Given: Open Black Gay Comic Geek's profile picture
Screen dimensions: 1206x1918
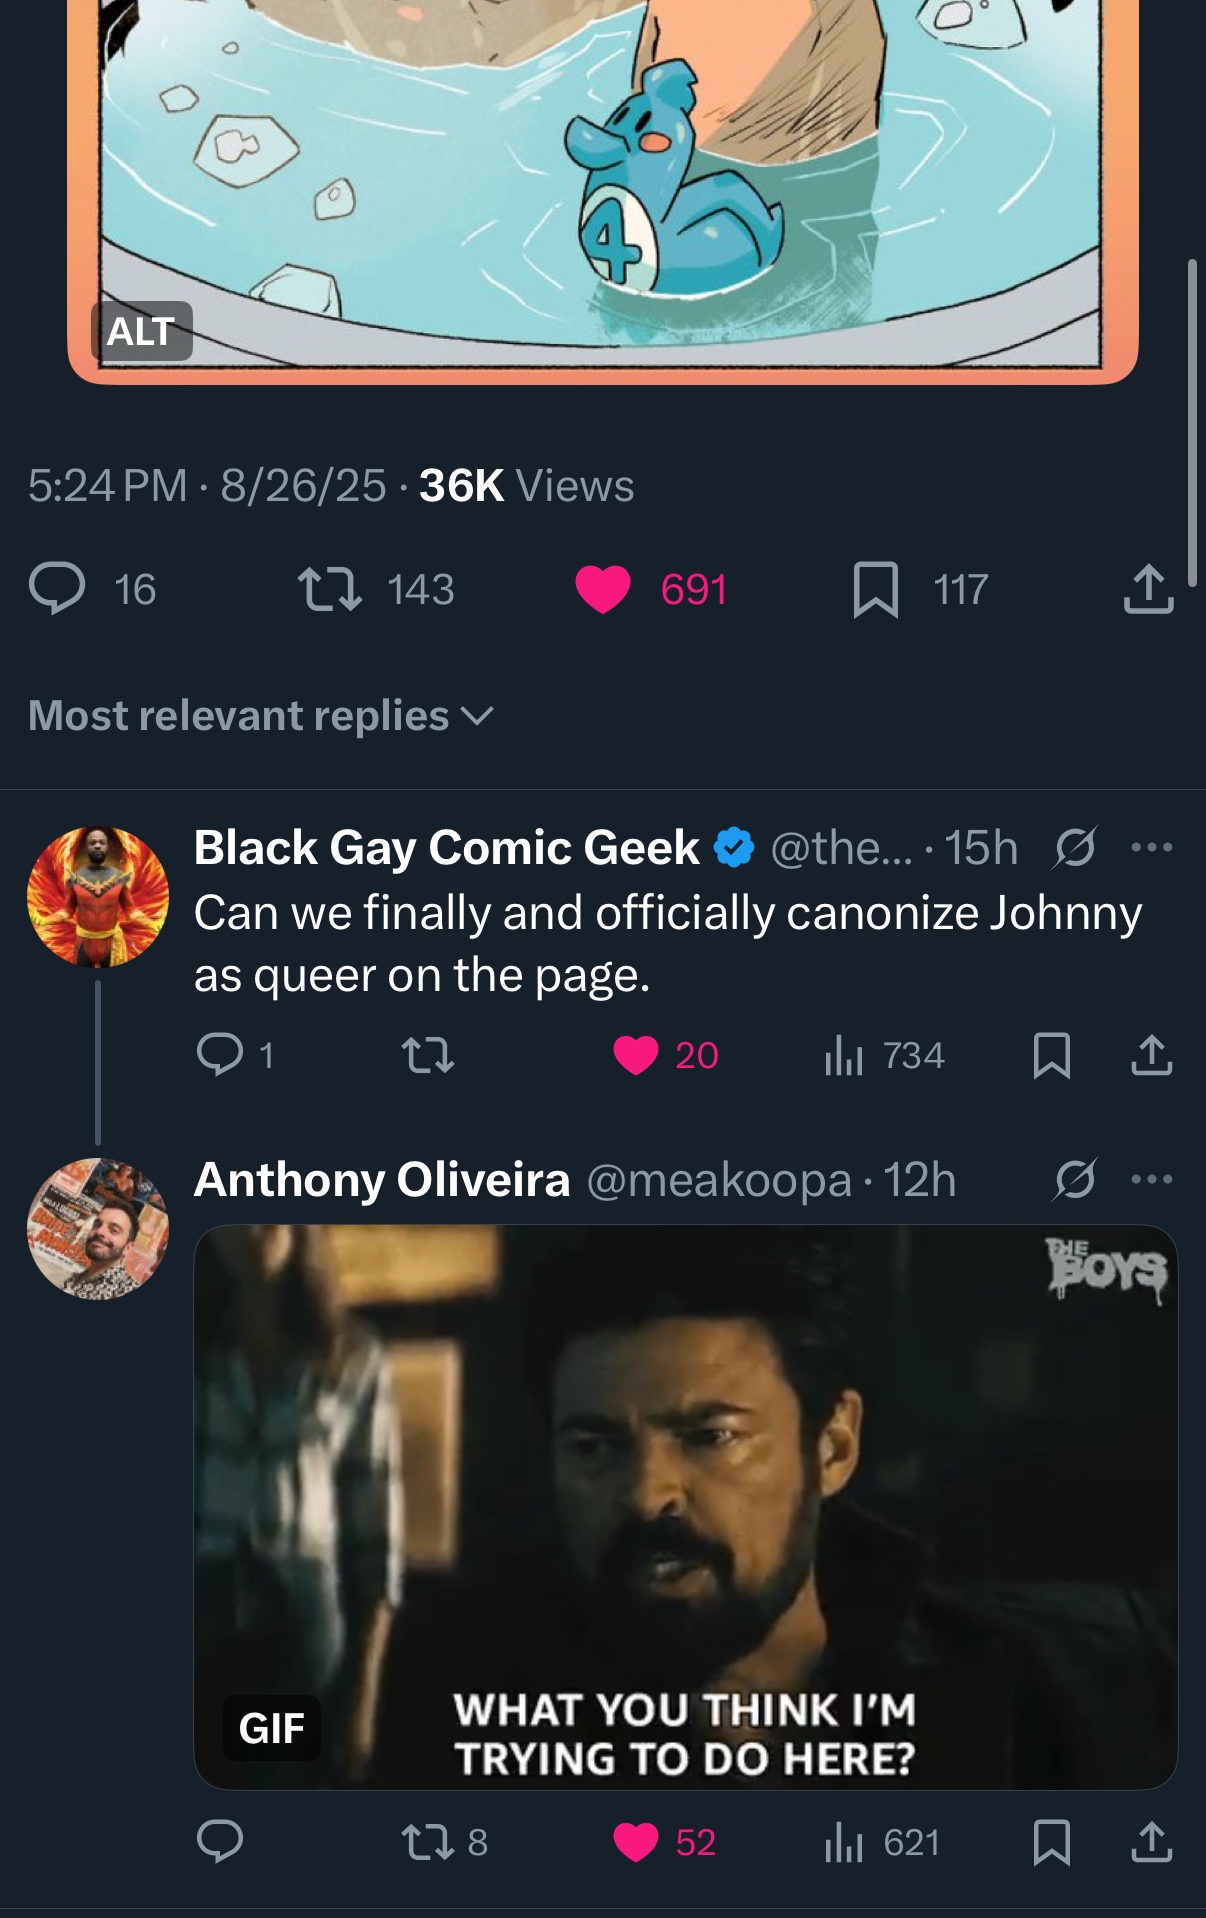Looking at the screenshot, I should [x=98, y=896].
